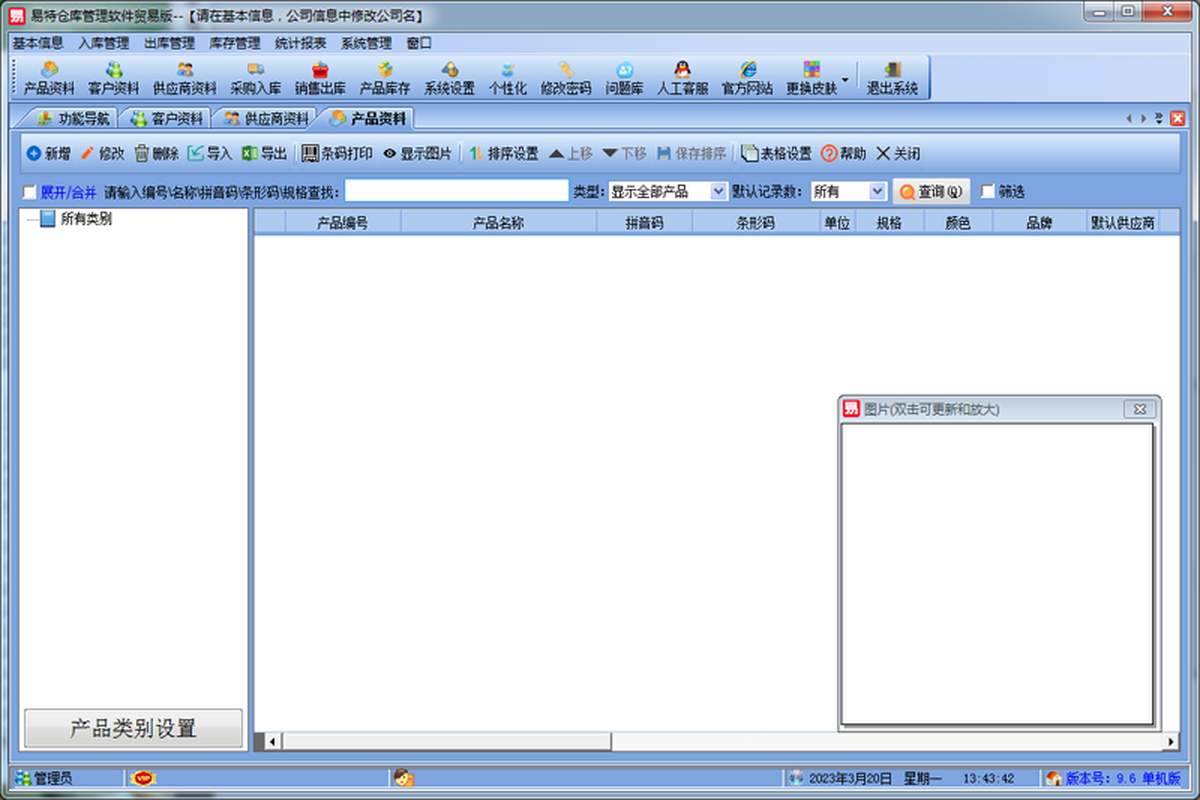
Task: Open the 类型 dropdown showing 显示全部产品
Action: click(668, 191)
